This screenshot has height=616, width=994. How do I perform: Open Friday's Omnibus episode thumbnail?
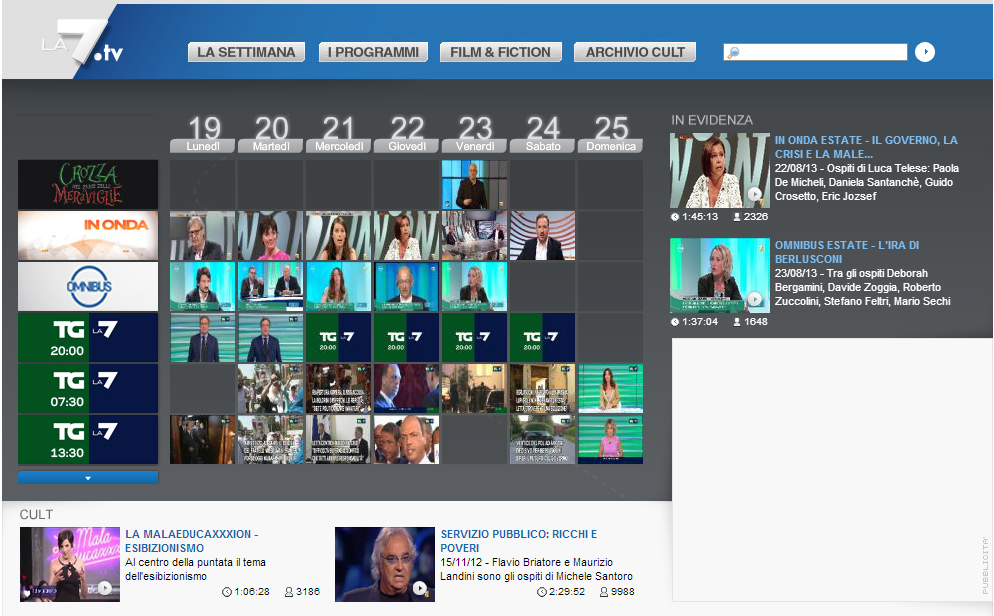click(x=474, y=286)
